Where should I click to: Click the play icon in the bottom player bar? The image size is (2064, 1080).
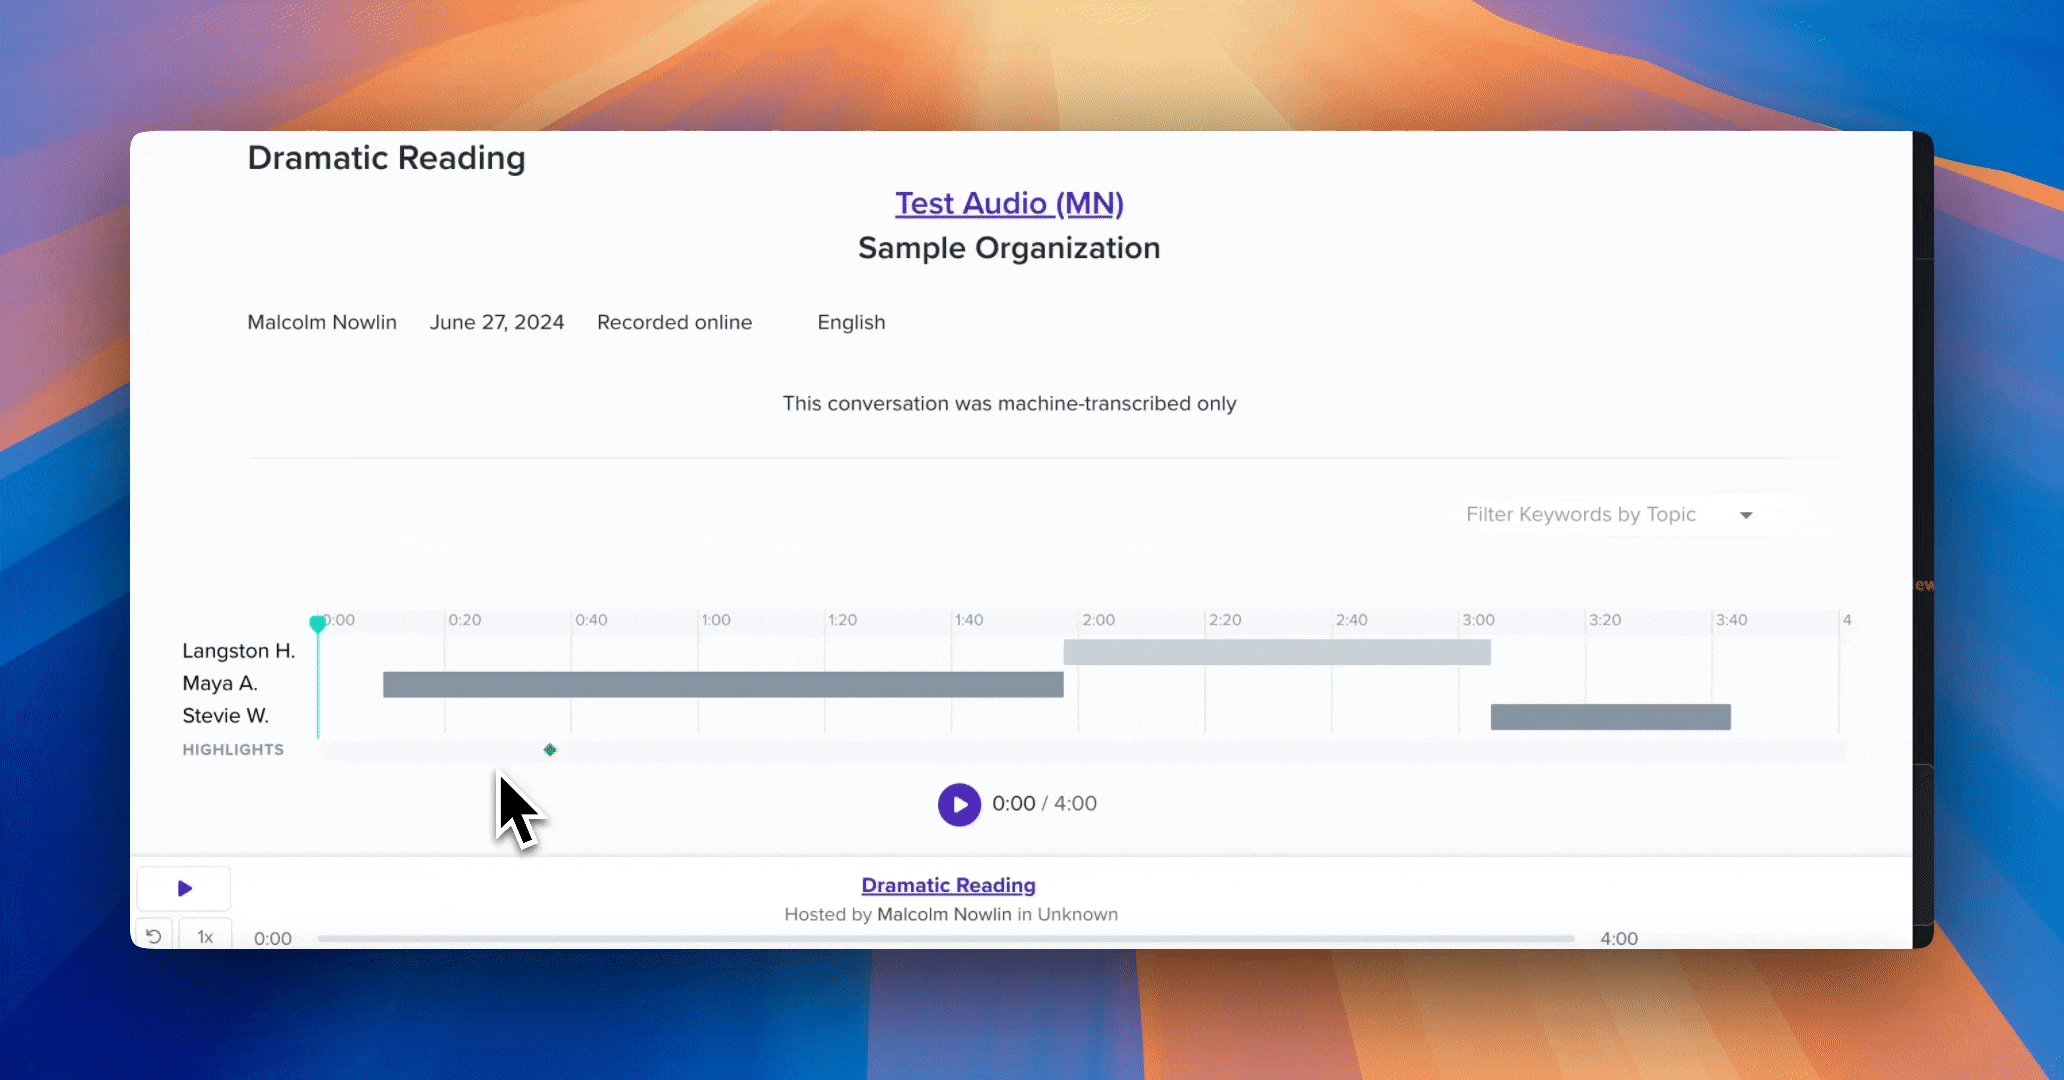click(184, 888)
